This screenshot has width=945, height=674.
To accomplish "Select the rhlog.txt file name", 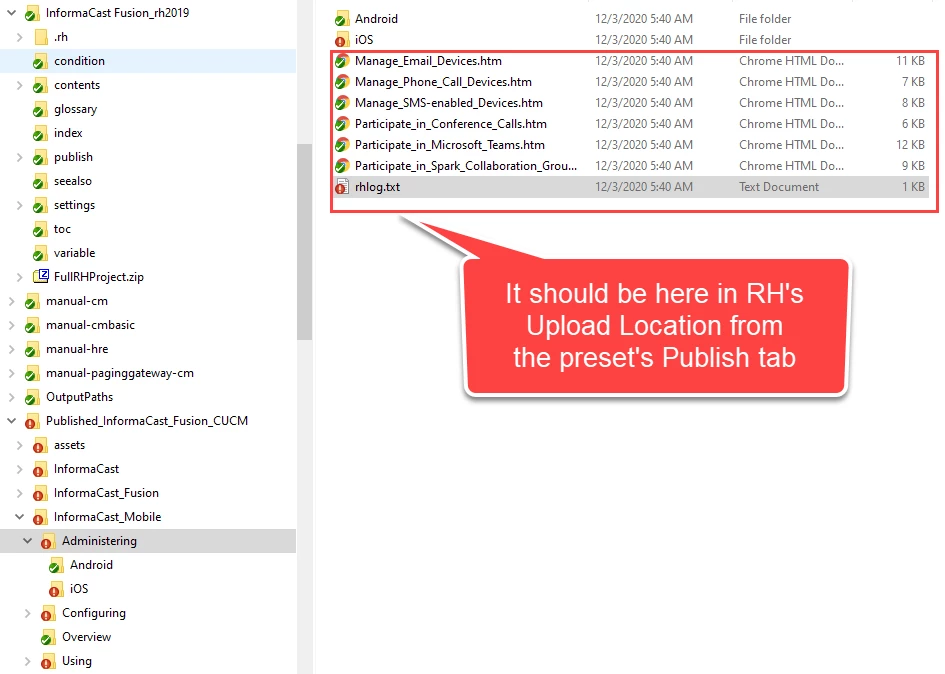I will tap(377, 187).
